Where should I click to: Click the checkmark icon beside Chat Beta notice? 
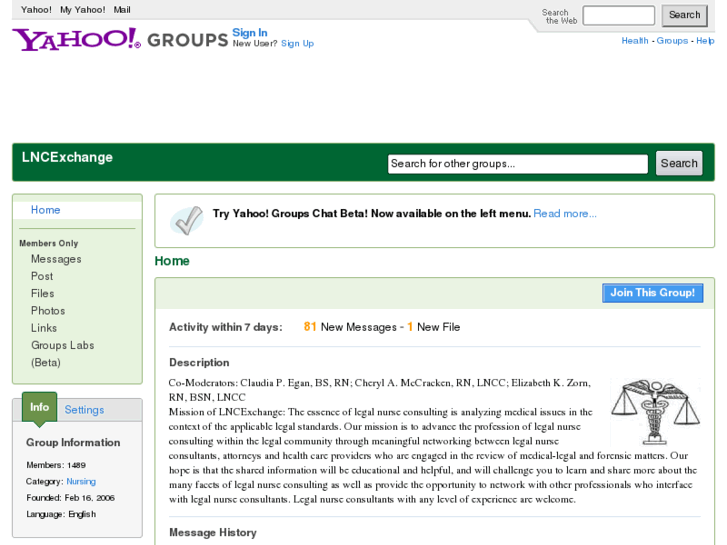(x=186, y=220)
